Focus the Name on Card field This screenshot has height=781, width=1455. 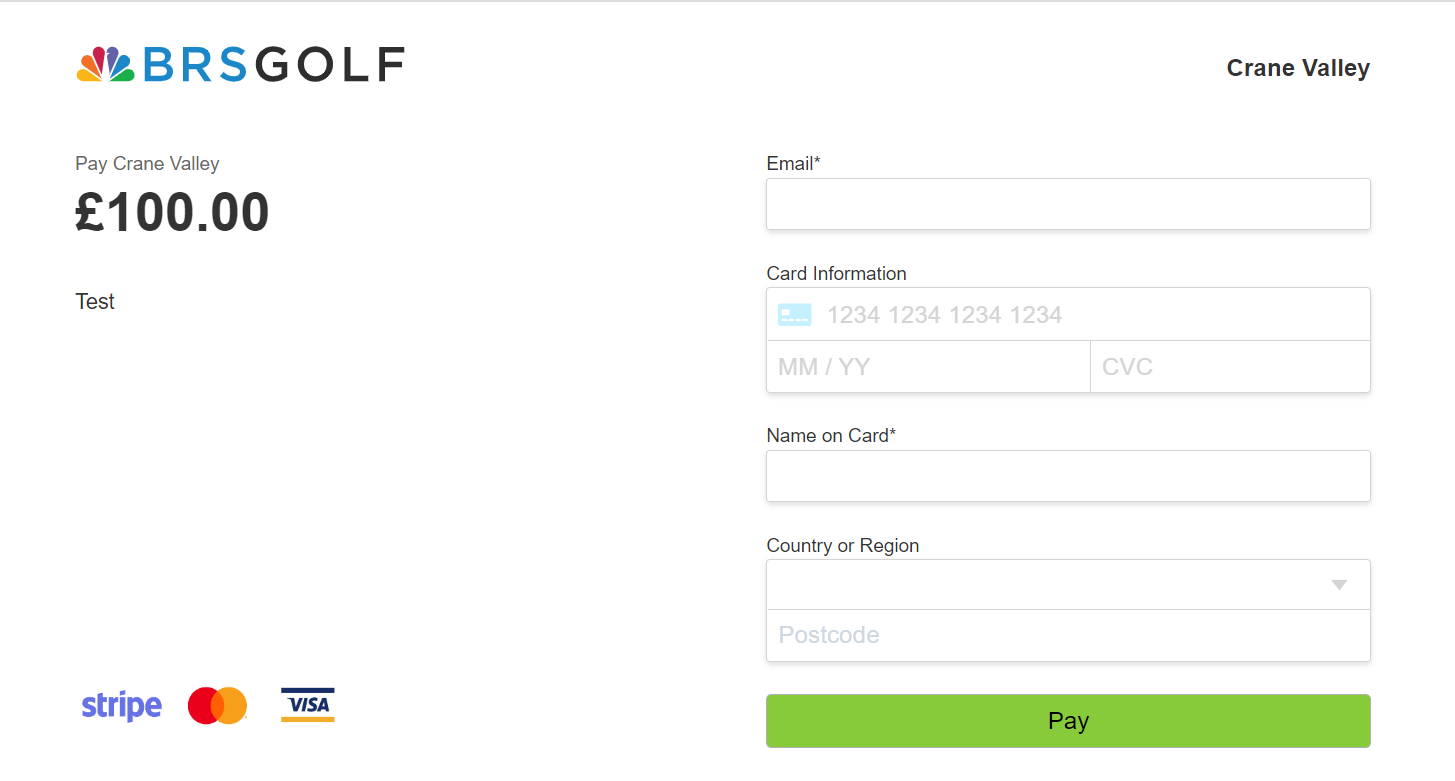(1068, 476)
